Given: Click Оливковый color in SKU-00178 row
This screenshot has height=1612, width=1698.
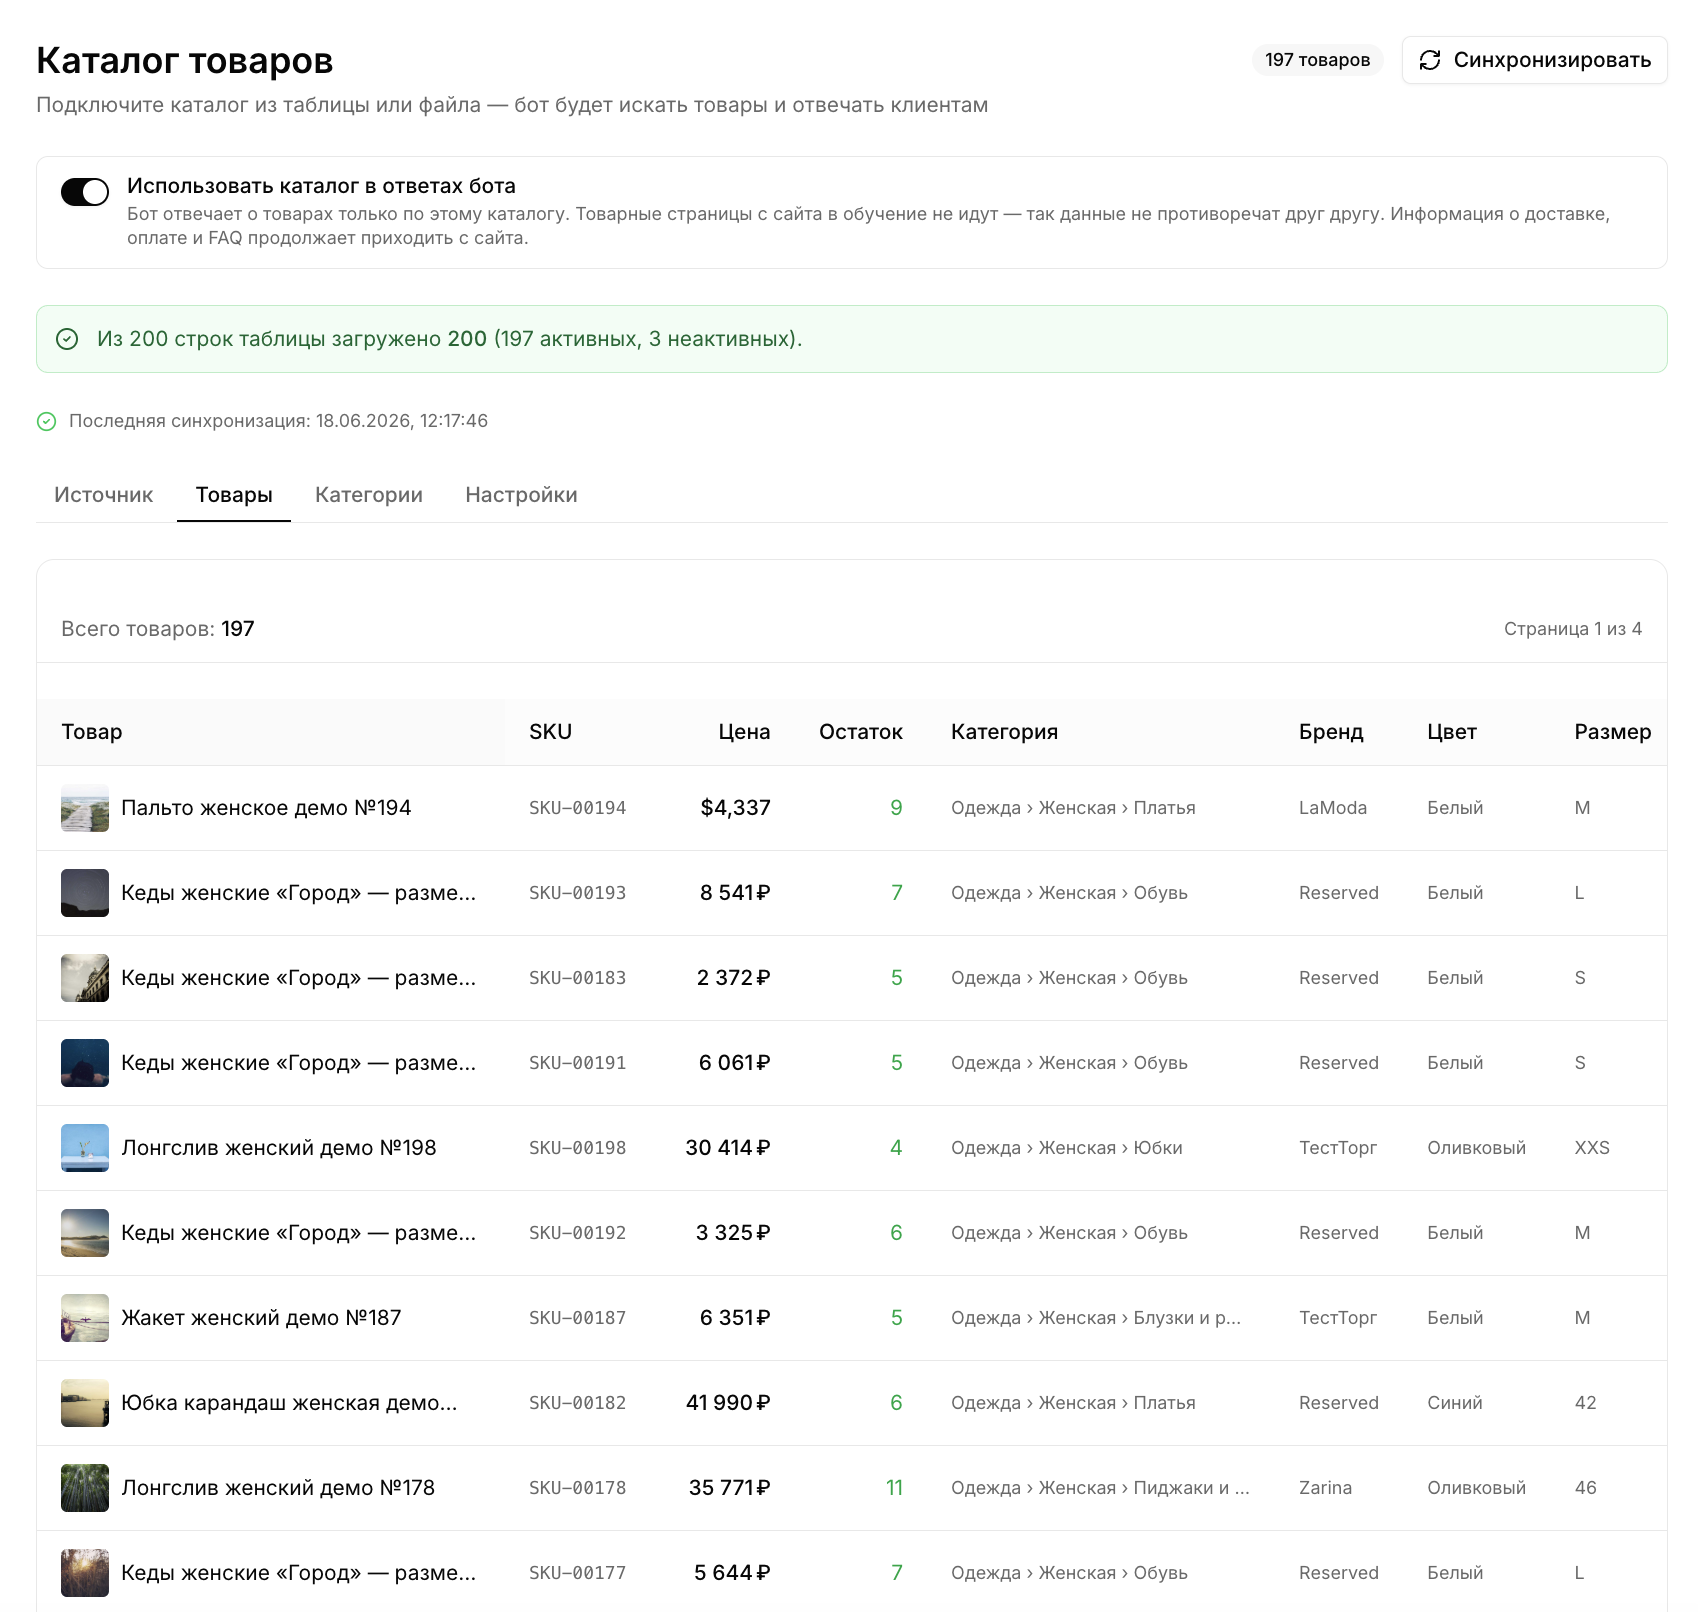Looking at the screenshot, I should [x=1476, y=1488].
